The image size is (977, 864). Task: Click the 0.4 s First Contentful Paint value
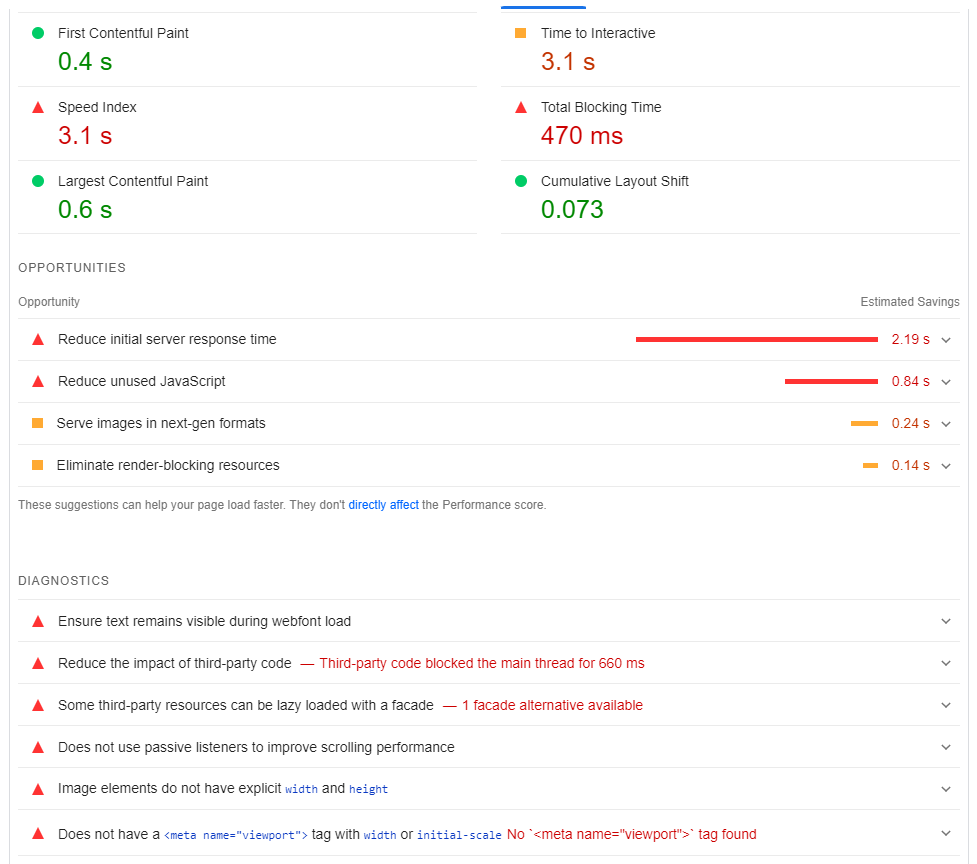[85, 62]
